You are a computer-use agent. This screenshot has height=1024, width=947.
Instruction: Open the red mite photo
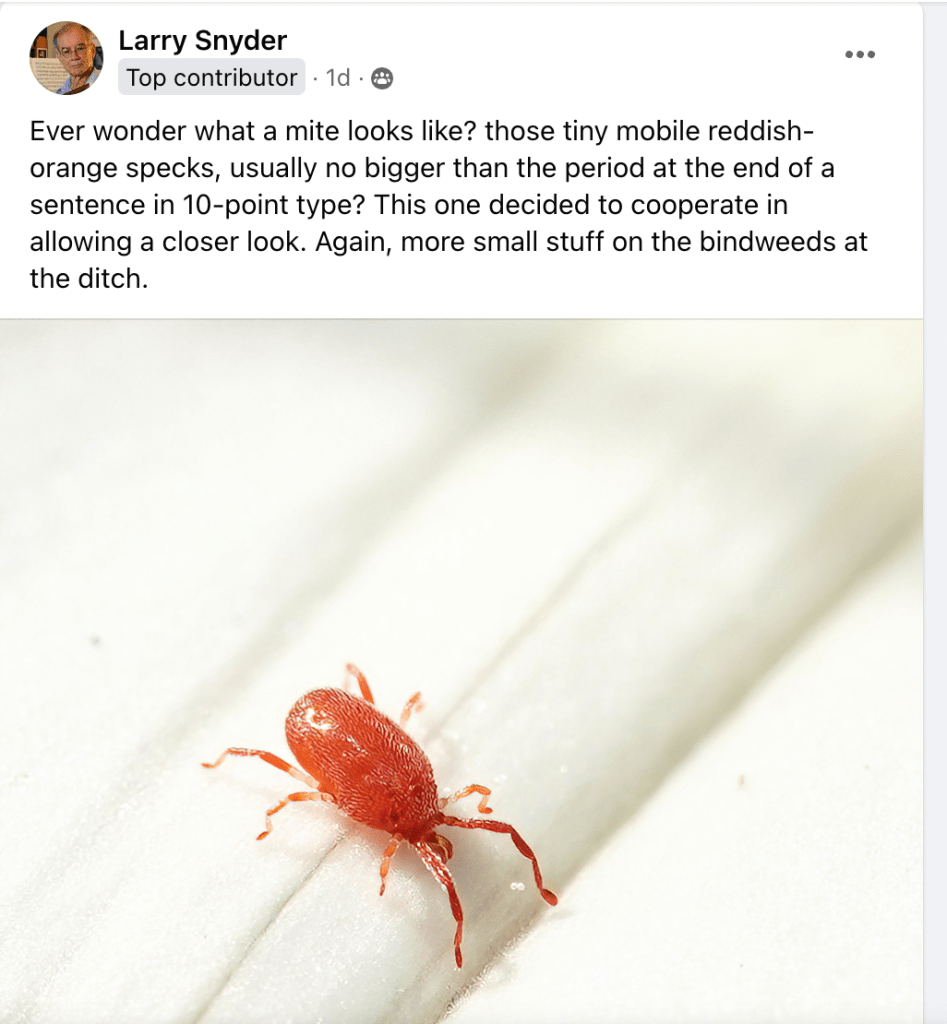[x=461, y=671]
